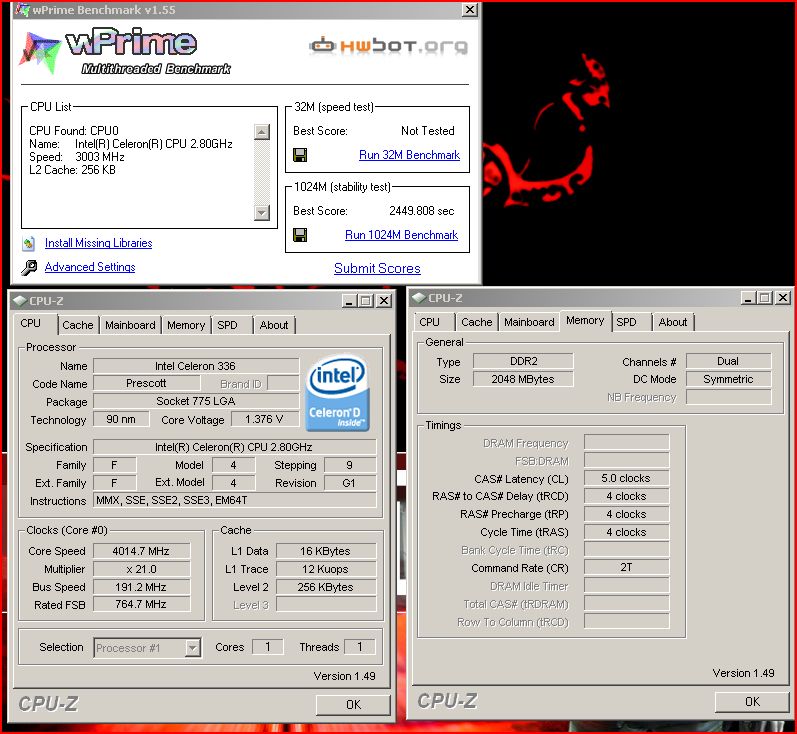797x734 pixels.
Task: Click the Bus Speed 191.2 MHz field
Action: point(141,587)
